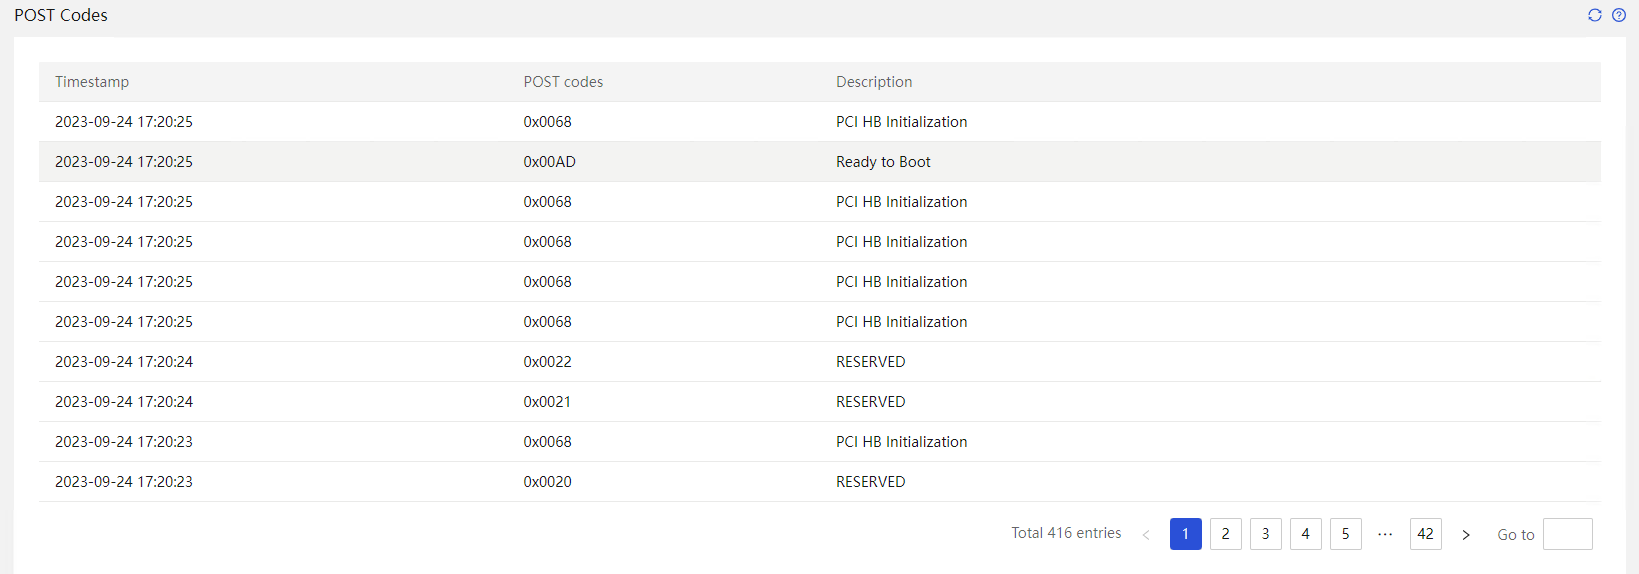Click the Description column header
1639x574 pixels.
(874, 82)
